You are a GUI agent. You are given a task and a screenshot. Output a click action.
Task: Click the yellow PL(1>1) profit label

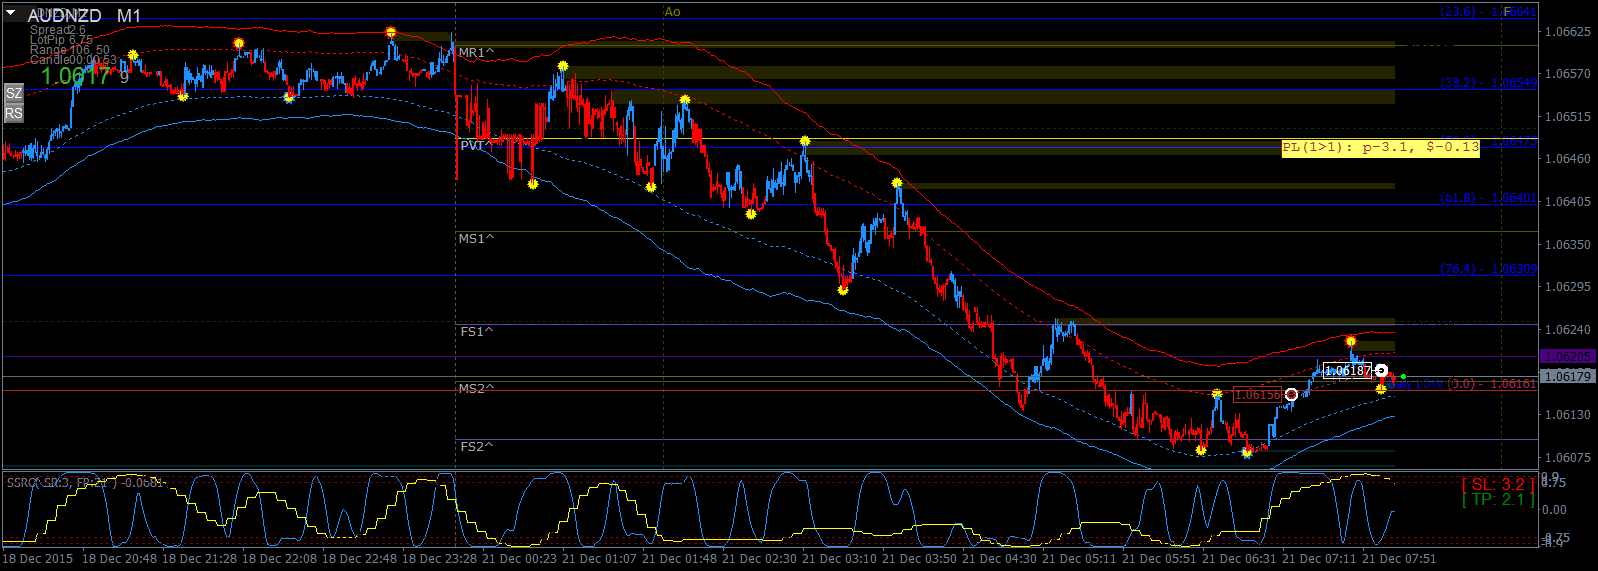[x=1381, y=147]
